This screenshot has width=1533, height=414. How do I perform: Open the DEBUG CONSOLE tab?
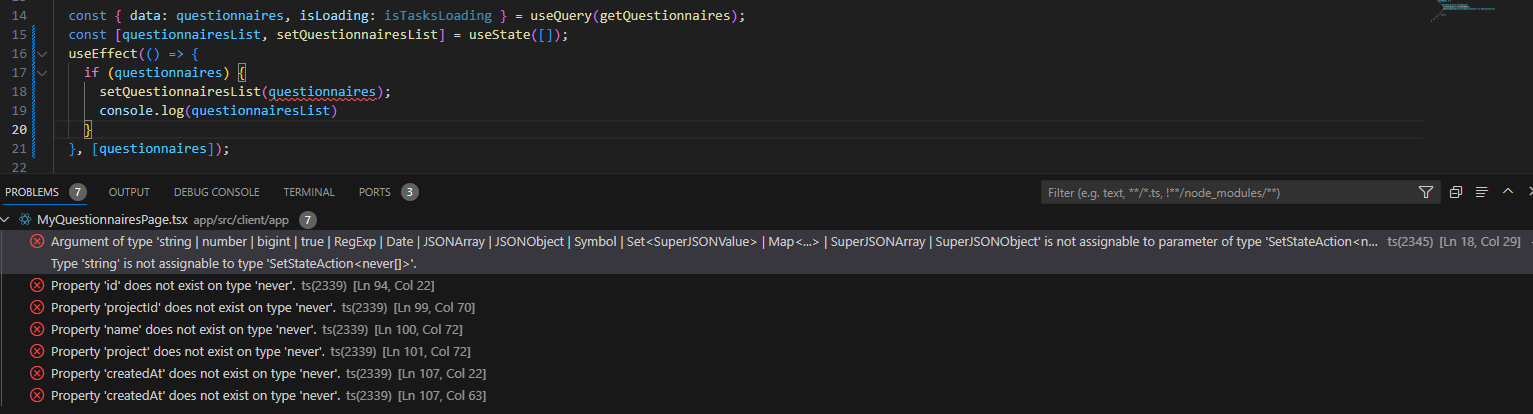tap(216, 192)
